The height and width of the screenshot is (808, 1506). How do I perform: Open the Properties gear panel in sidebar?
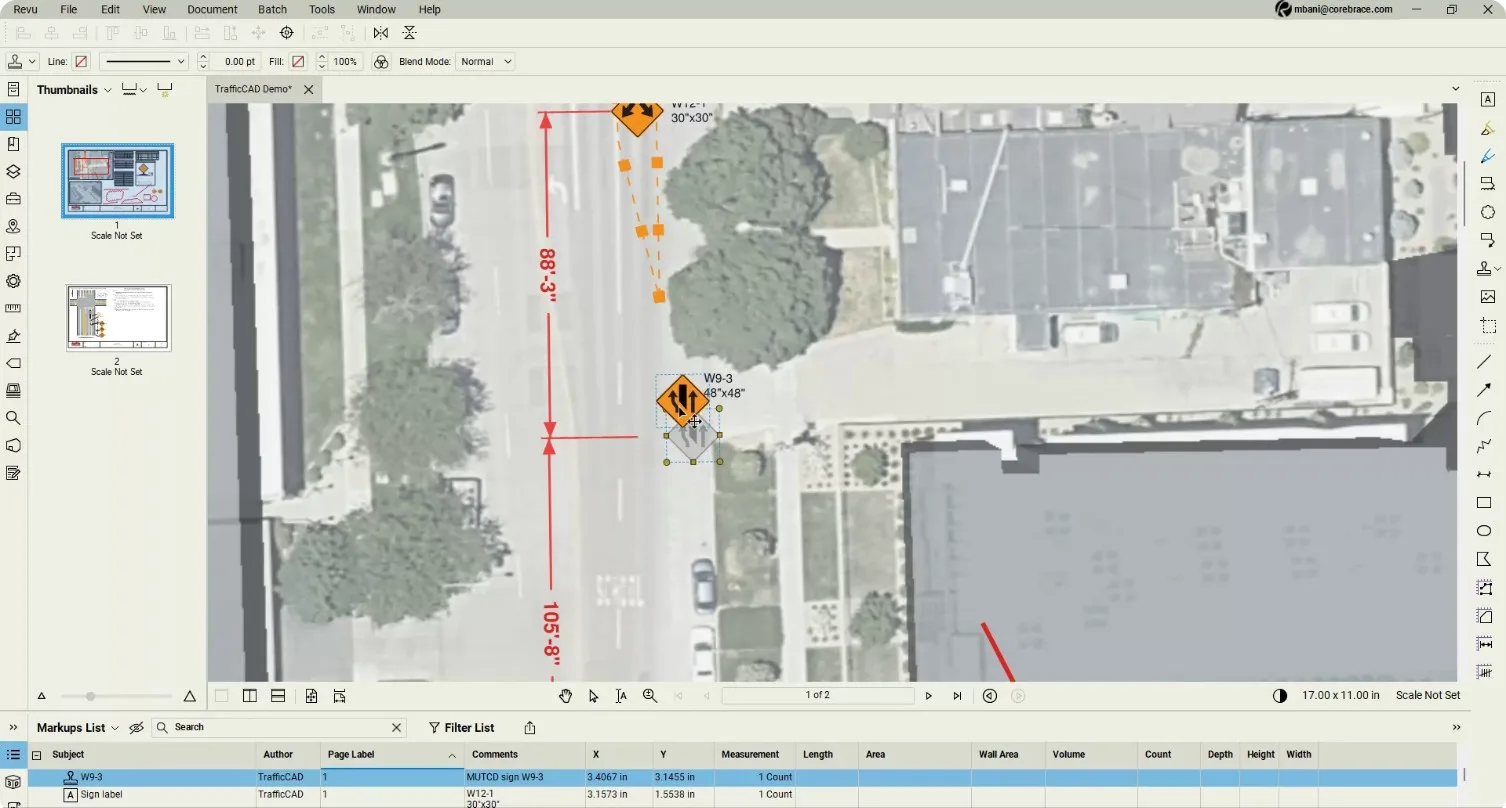pos(13,281)
